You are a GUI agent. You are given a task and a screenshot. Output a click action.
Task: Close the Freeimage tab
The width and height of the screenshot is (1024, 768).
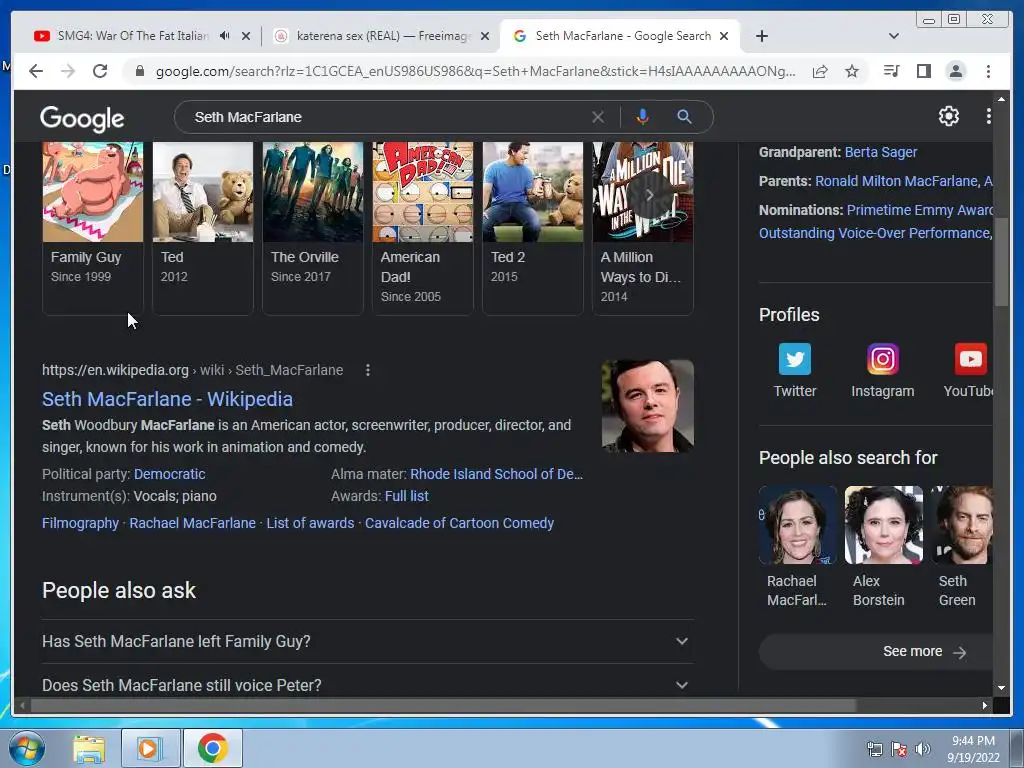(485, 36)
